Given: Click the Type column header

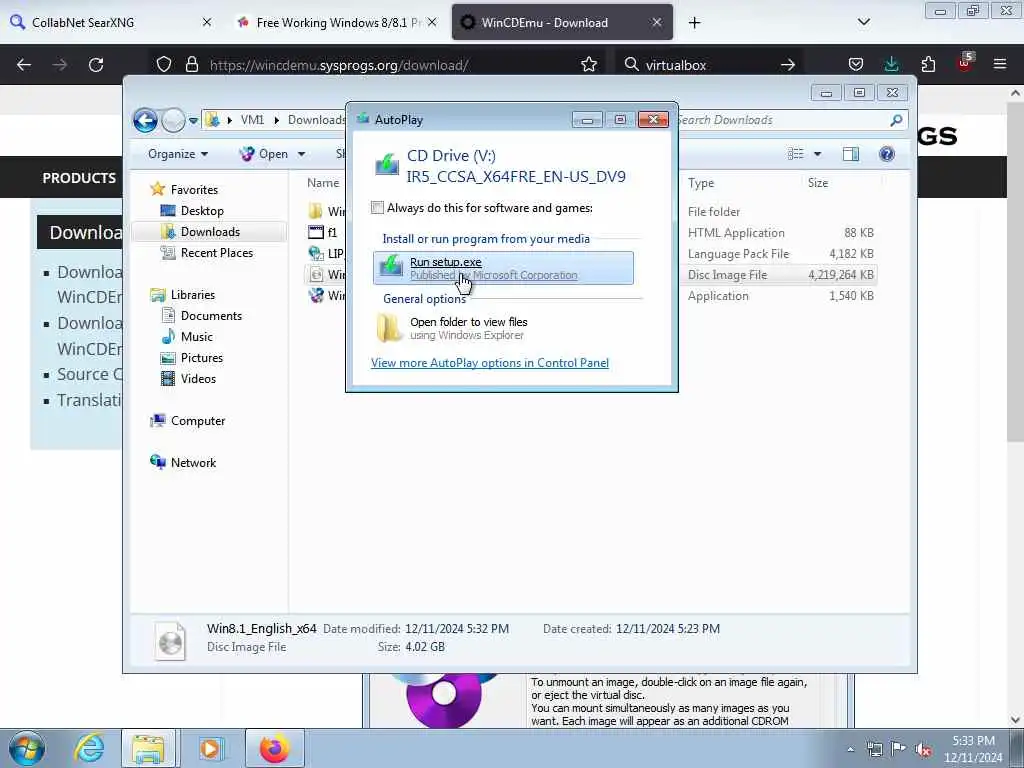Looking at the screenshot, I should coord(701,183).
